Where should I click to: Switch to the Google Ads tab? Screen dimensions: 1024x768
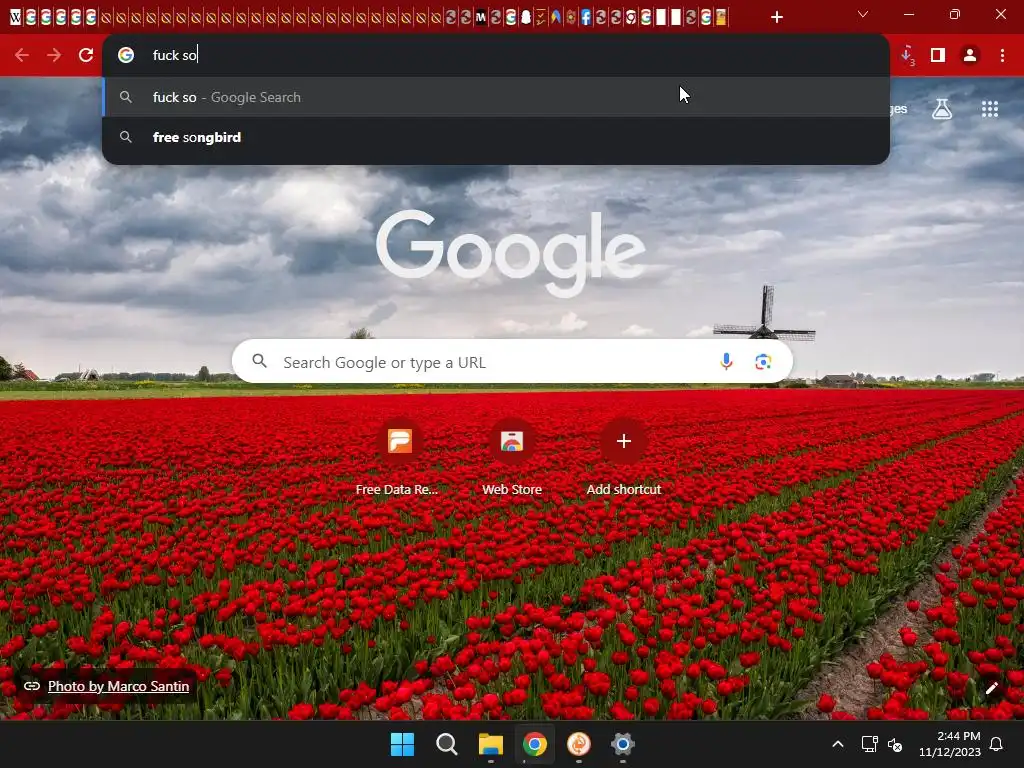(556, 18)
